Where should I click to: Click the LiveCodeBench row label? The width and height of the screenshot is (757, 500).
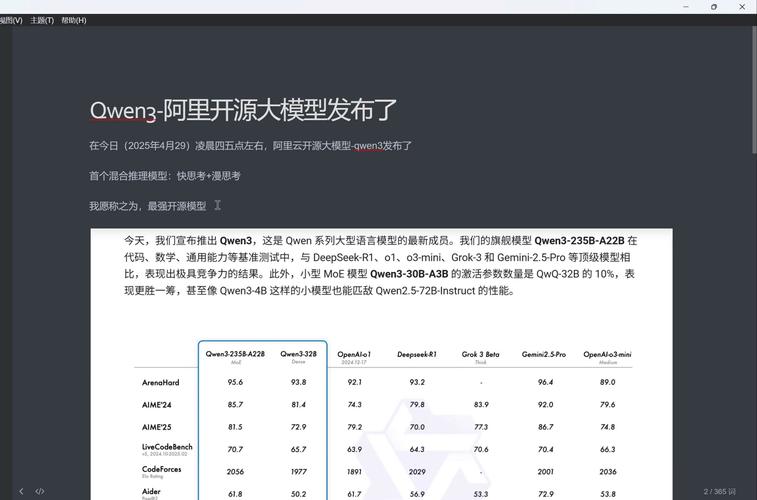167,449
